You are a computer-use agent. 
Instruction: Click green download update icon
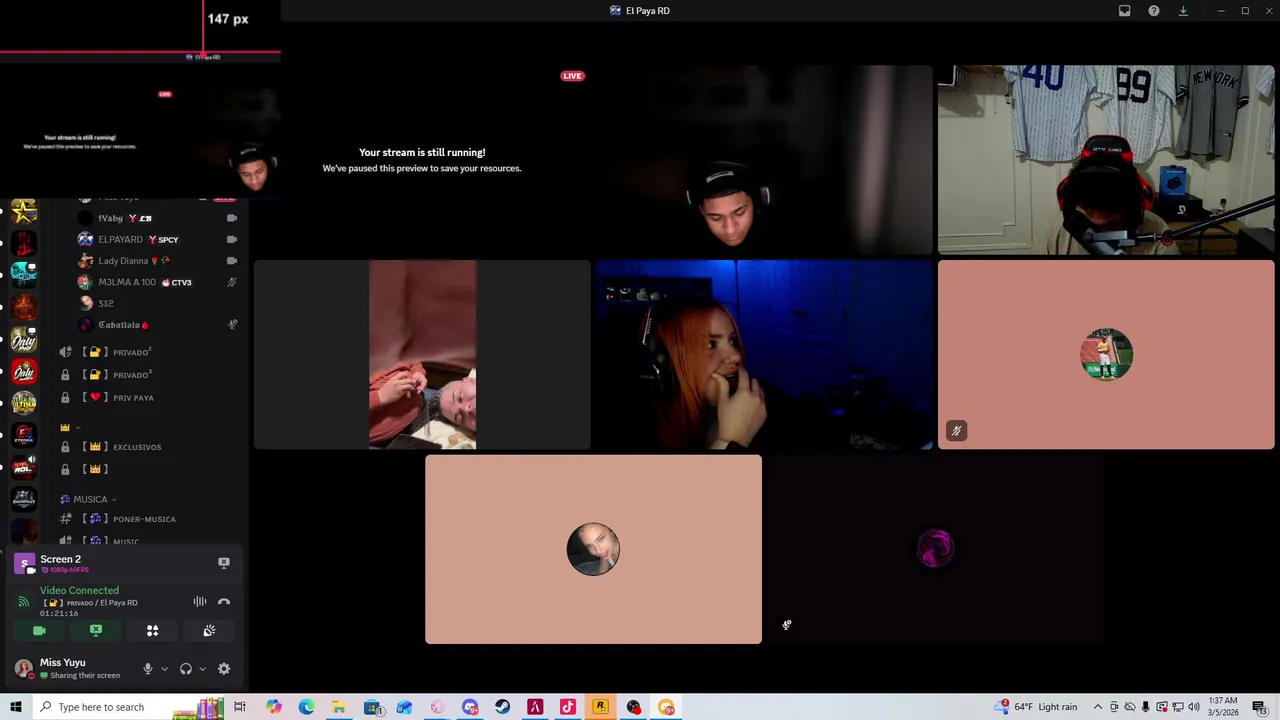click(1183, 11)
